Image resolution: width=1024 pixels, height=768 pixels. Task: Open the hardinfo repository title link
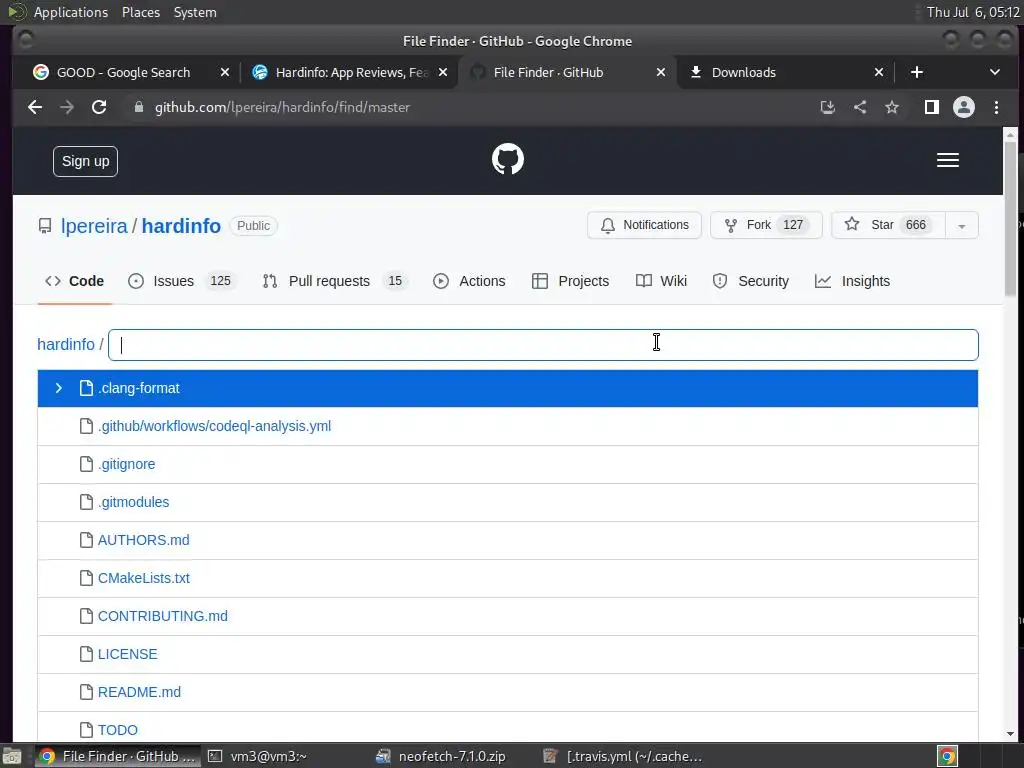tap(181, 226)
